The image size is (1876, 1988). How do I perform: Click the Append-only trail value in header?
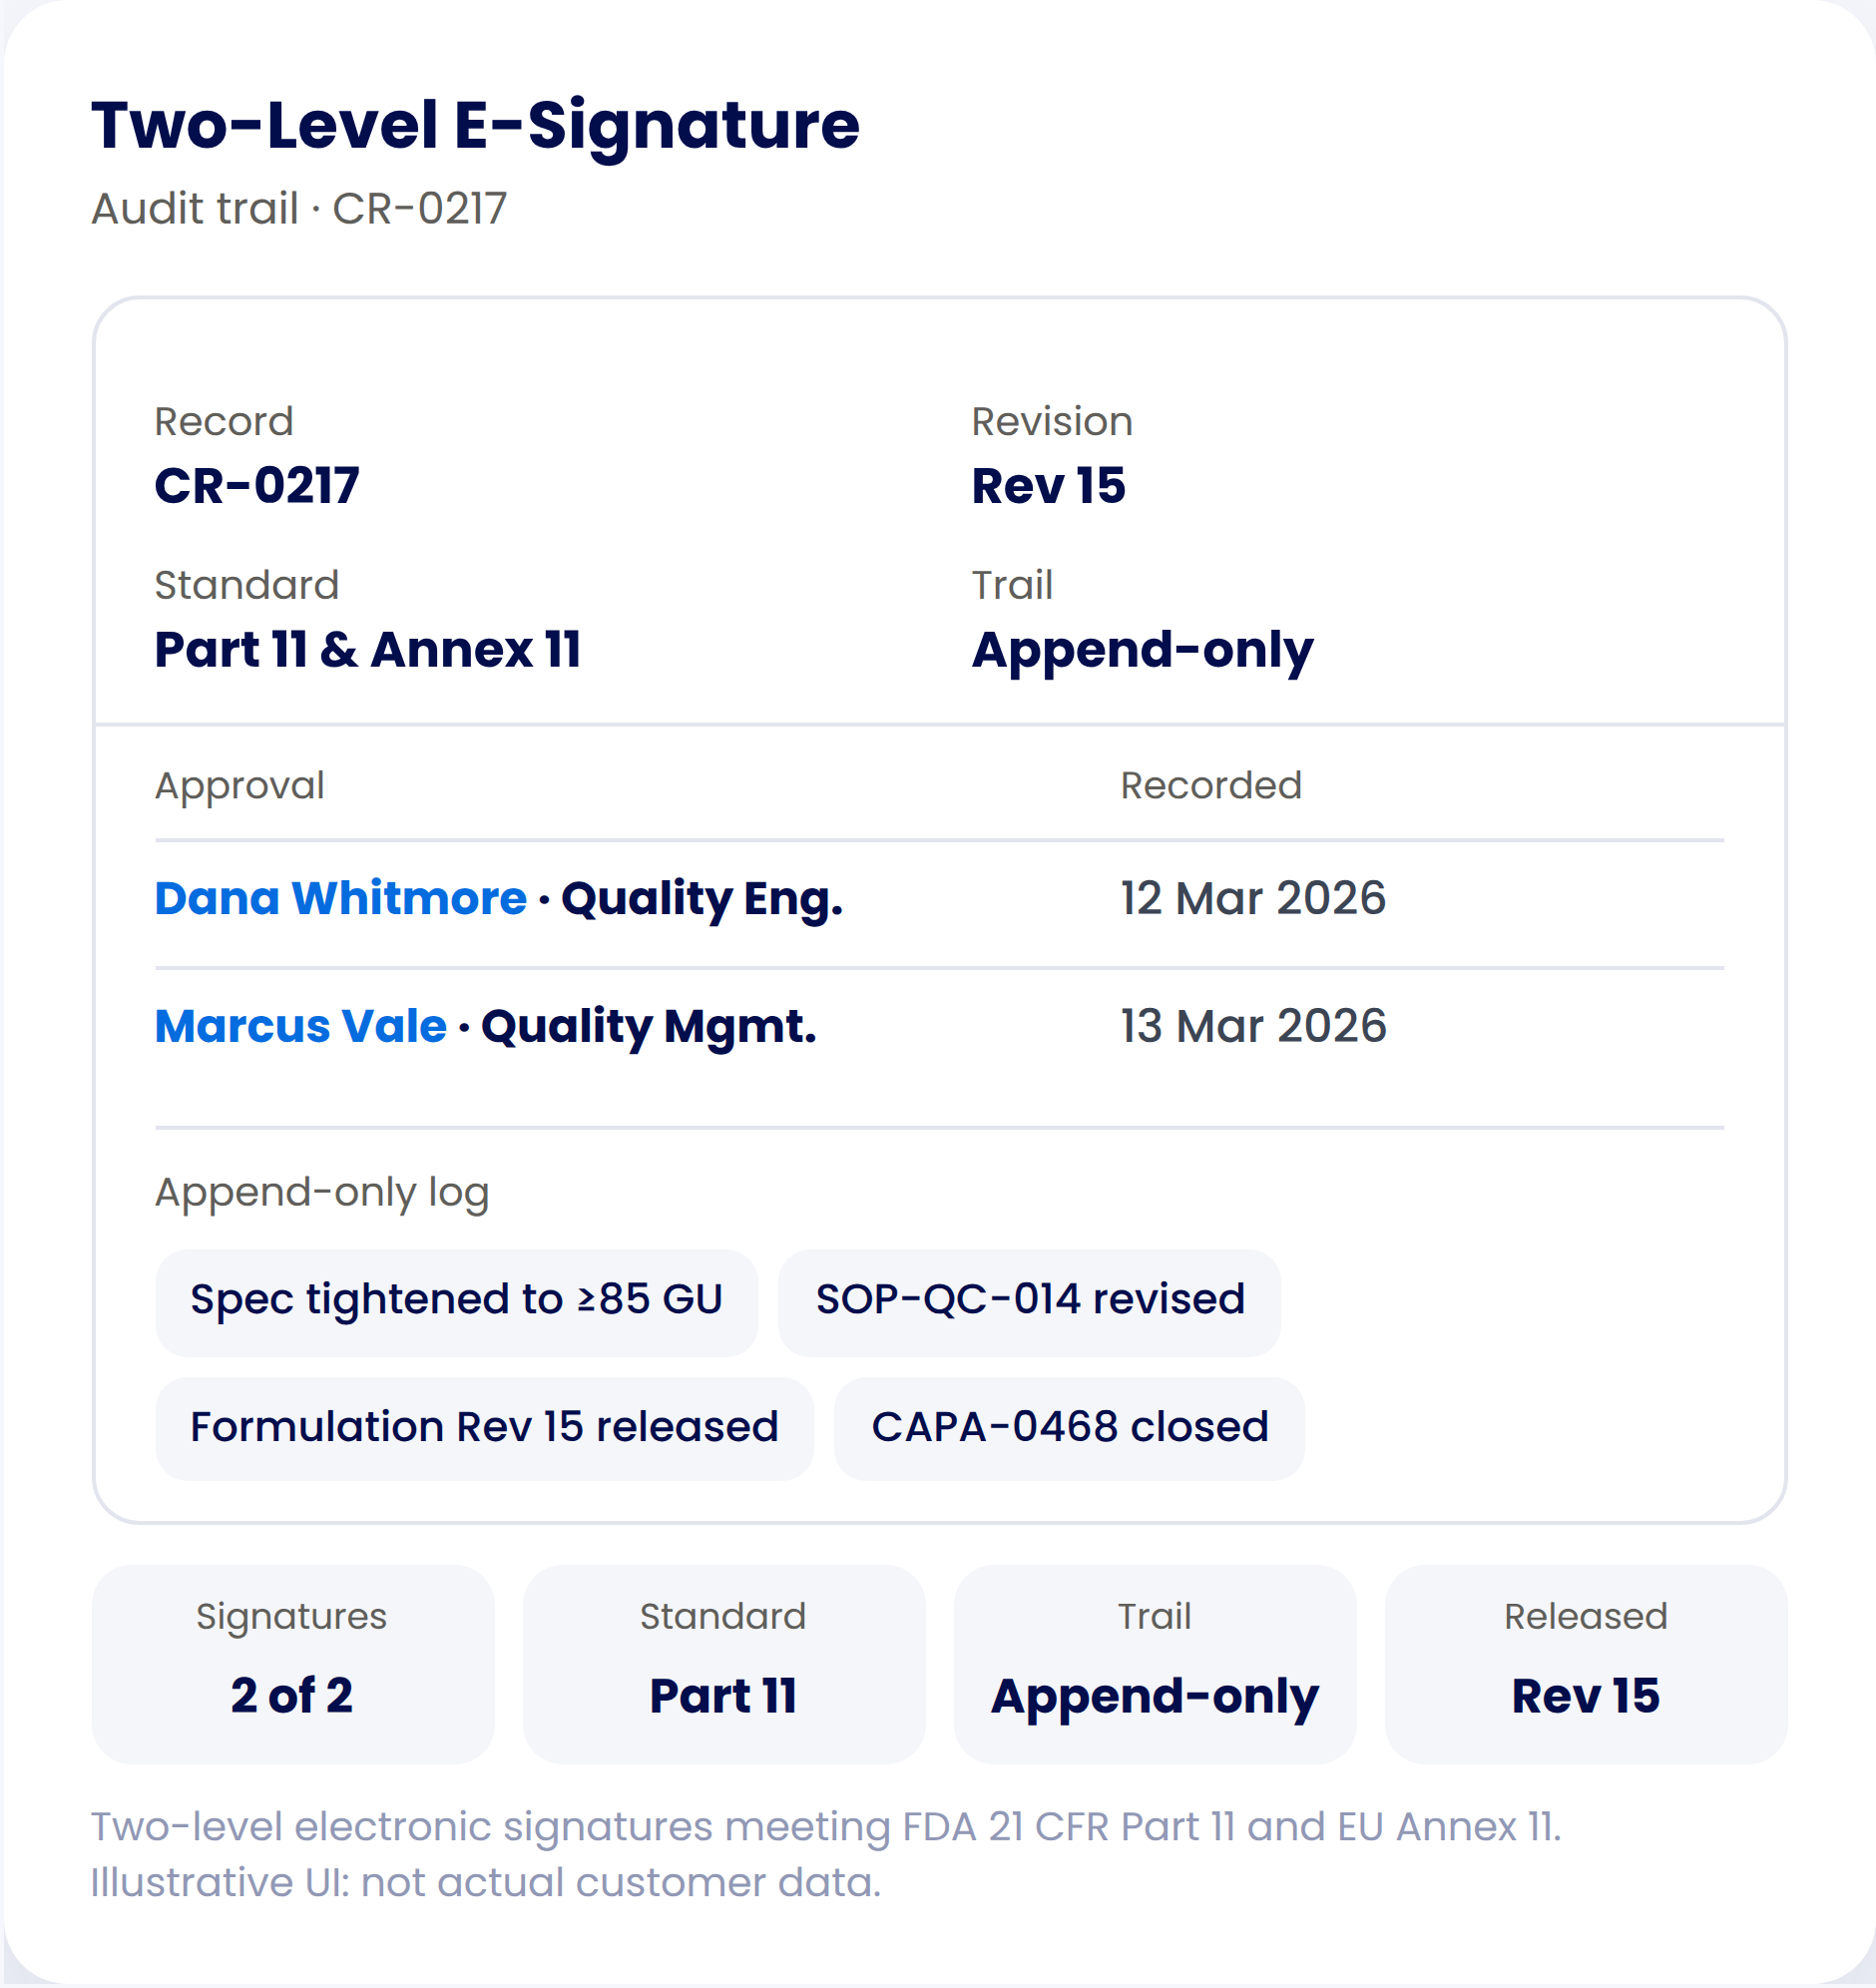coord(1143,652)
